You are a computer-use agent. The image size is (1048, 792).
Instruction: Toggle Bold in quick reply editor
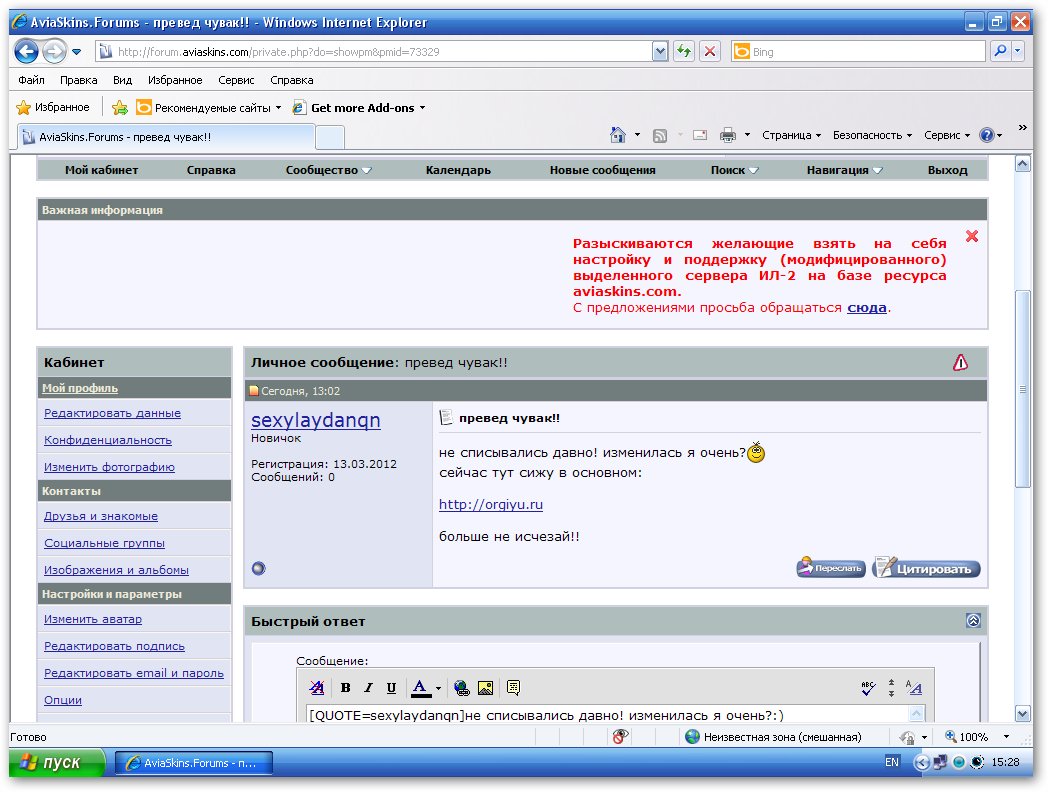346,687
